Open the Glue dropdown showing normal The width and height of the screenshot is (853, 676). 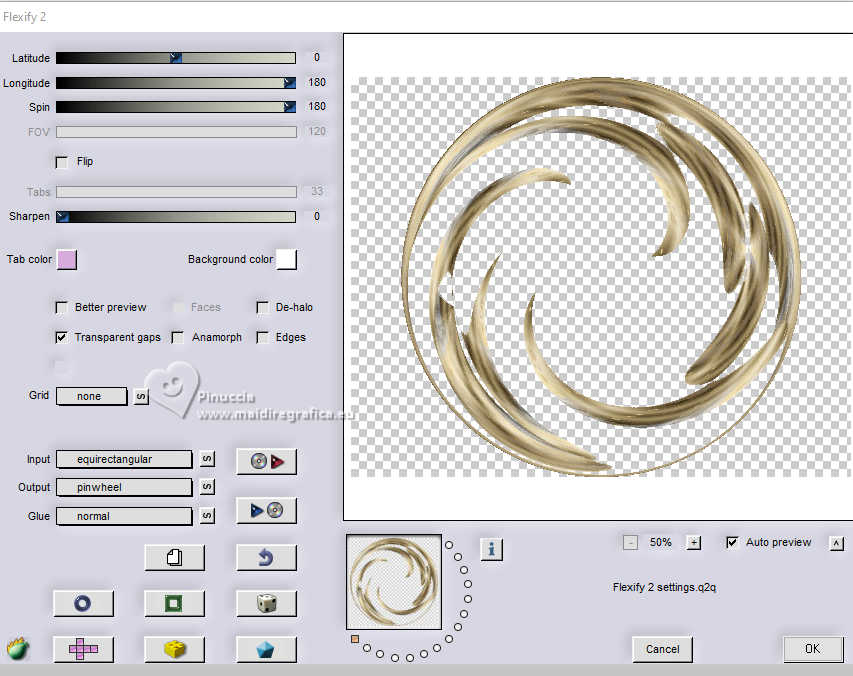124,516
